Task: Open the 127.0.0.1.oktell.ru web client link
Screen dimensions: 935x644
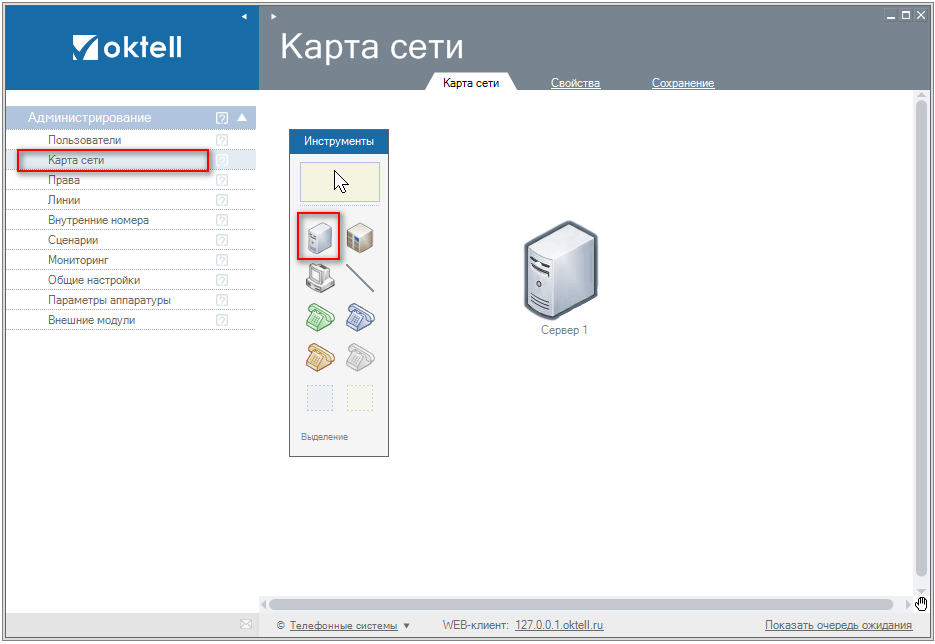Action: (x=559, y=625)
